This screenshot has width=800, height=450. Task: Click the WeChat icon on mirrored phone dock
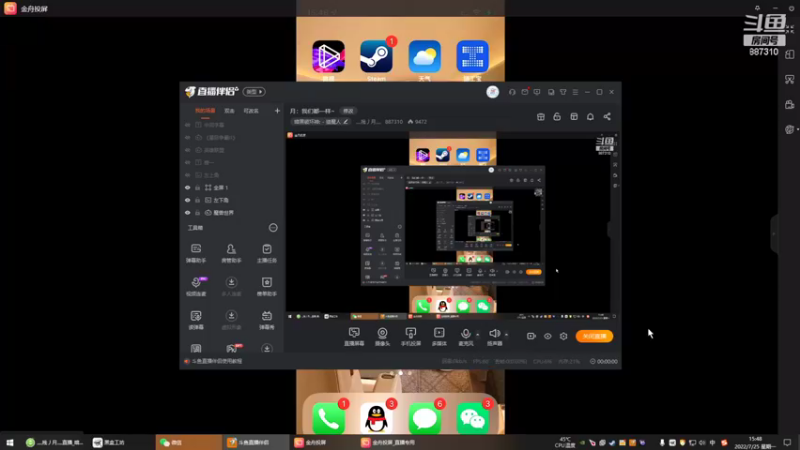tap(472, 418)
